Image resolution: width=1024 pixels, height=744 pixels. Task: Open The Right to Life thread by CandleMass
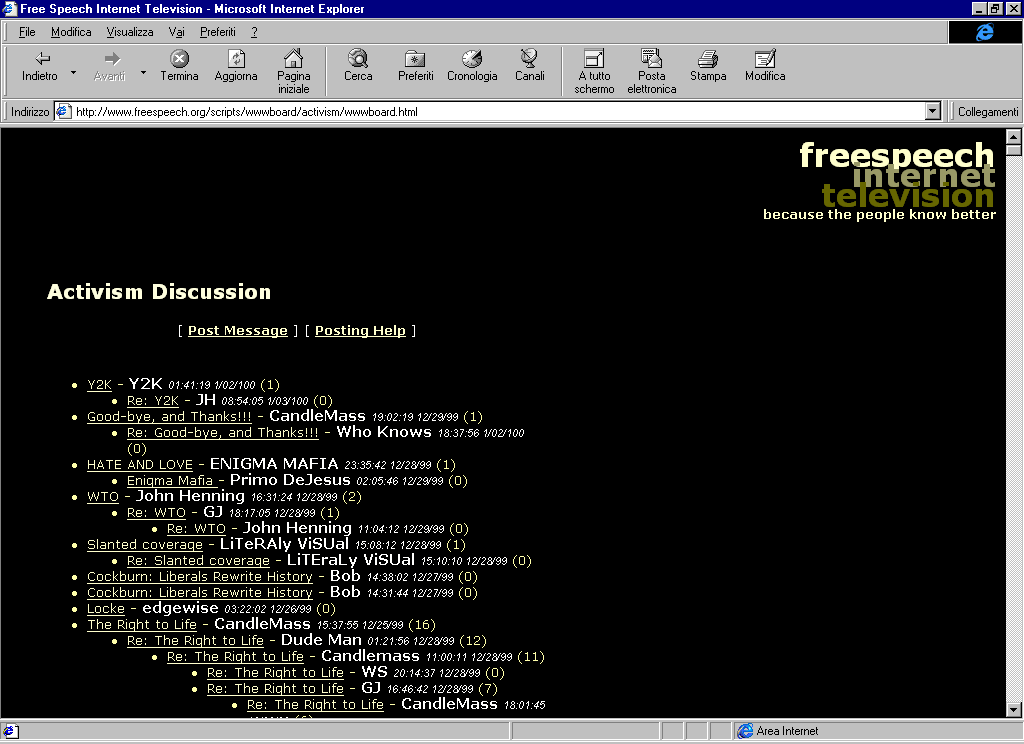142,624
